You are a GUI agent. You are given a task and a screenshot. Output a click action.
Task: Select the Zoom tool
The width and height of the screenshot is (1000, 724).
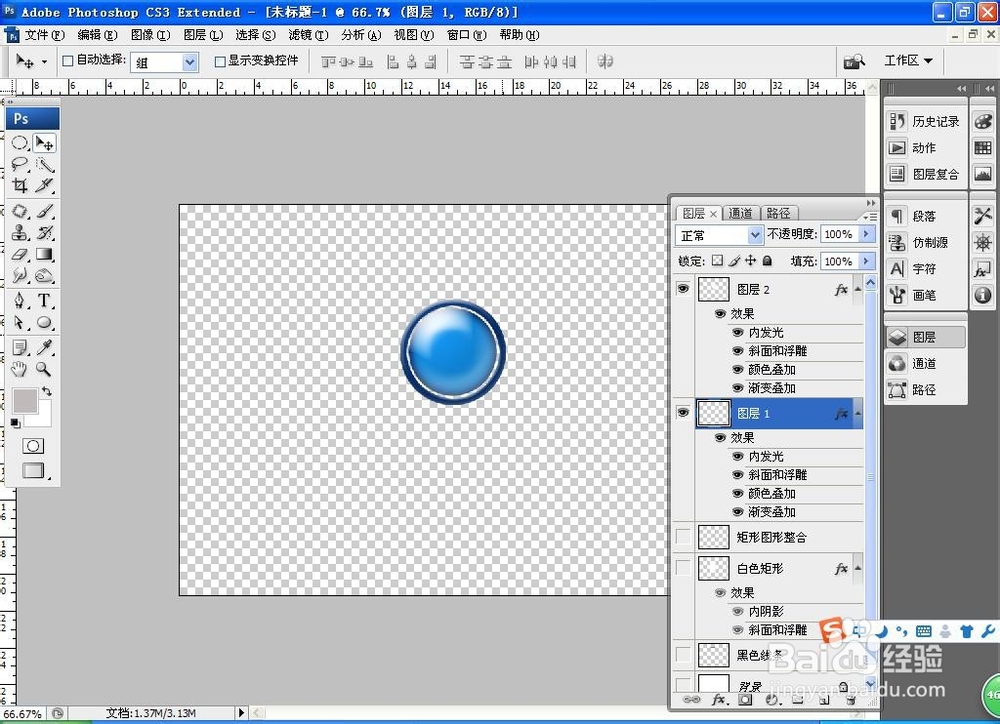tap(44, 369)
